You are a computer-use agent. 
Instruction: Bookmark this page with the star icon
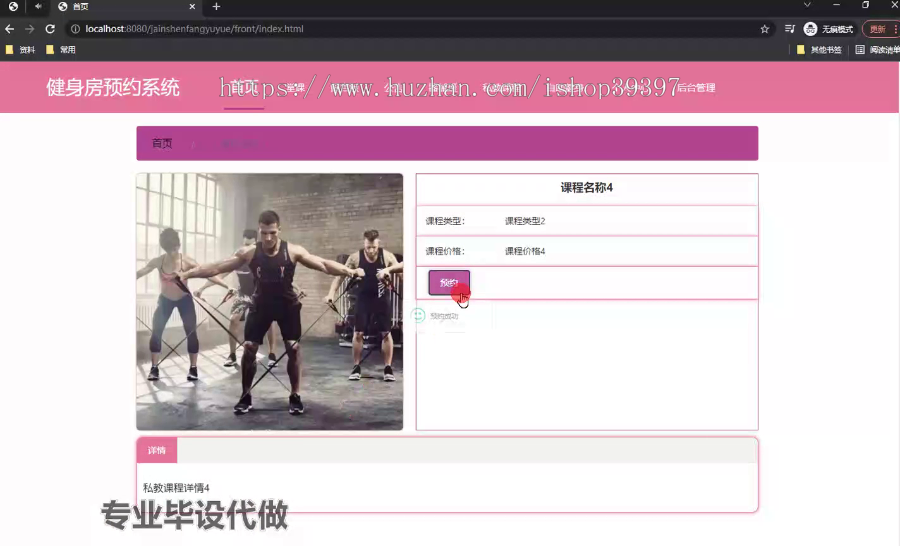(x=765, y=29)
